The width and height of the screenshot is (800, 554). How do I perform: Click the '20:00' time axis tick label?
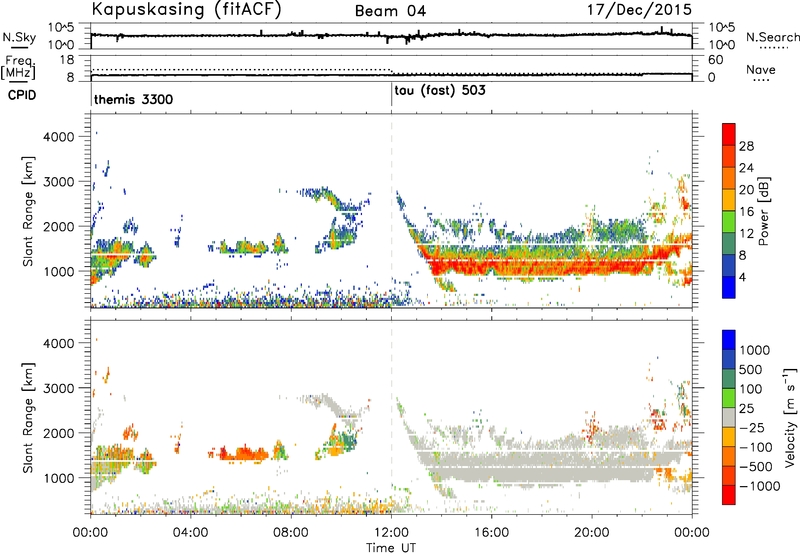point(592,533)
